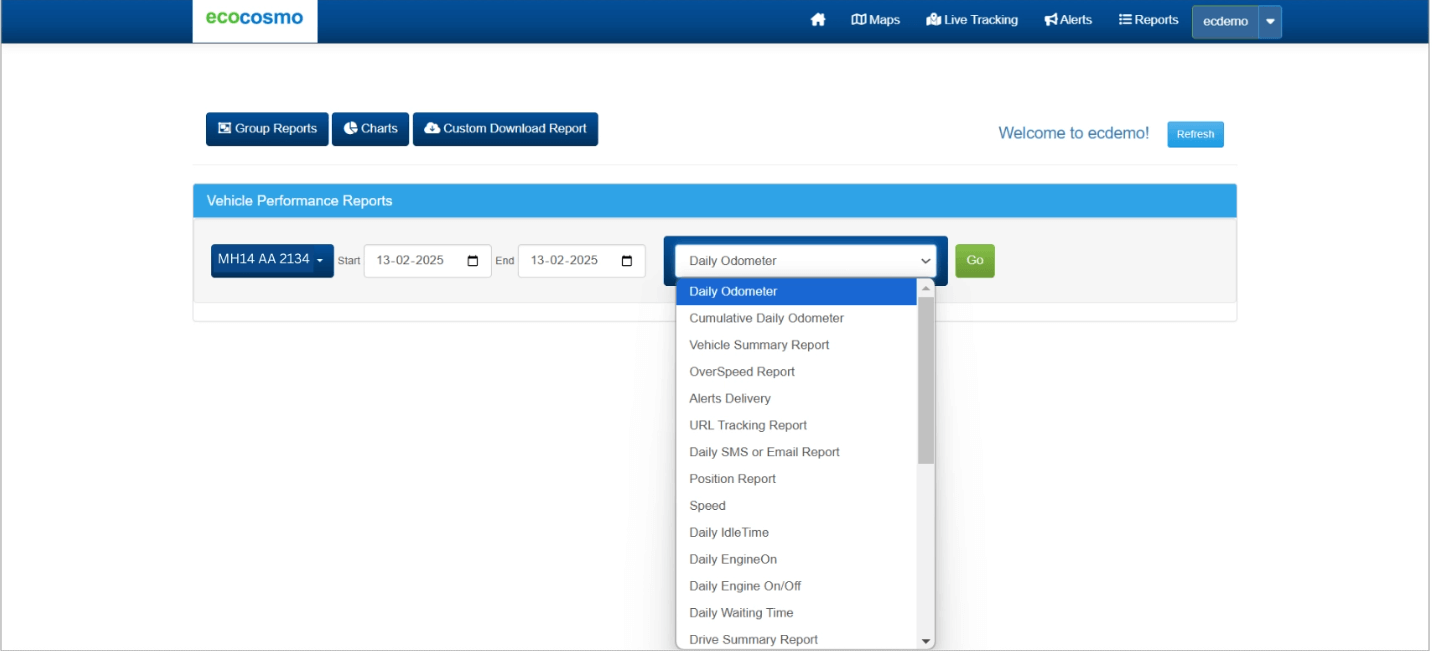1432x653 pixels.
Task: Open Alerts megaphone menu item
Action: (1068, 20)
